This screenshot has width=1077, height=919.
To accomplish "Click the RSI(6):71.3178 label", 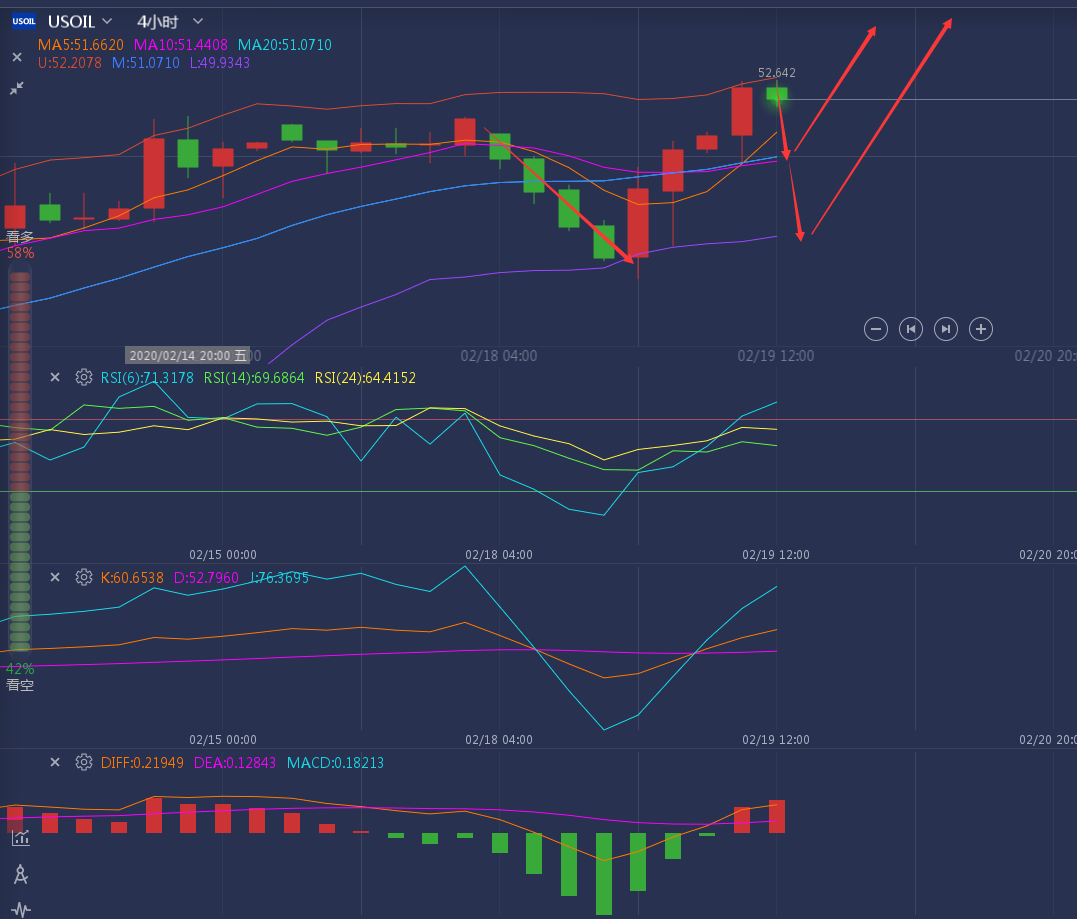I will point(147,378).
